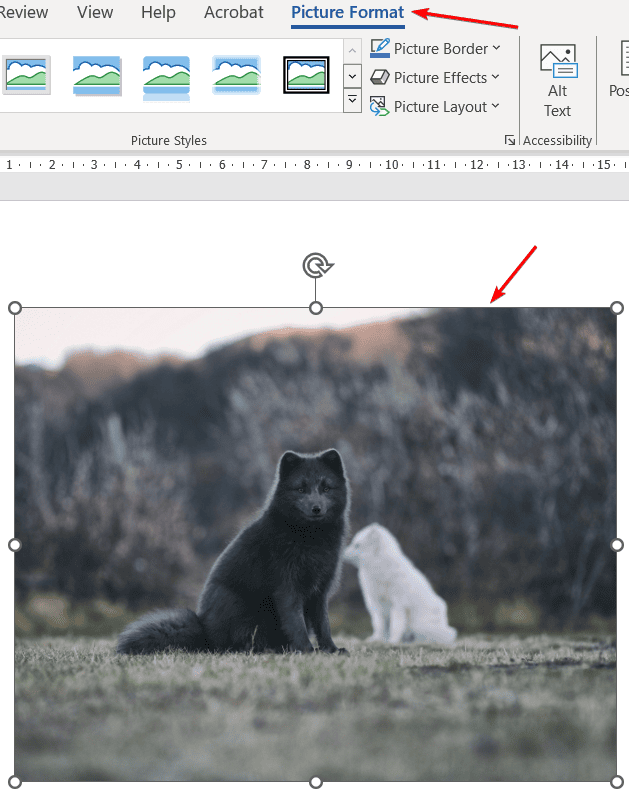Screen dimensions: 629x797
Task: Click the rotation handle above the image
Action: 316,266
